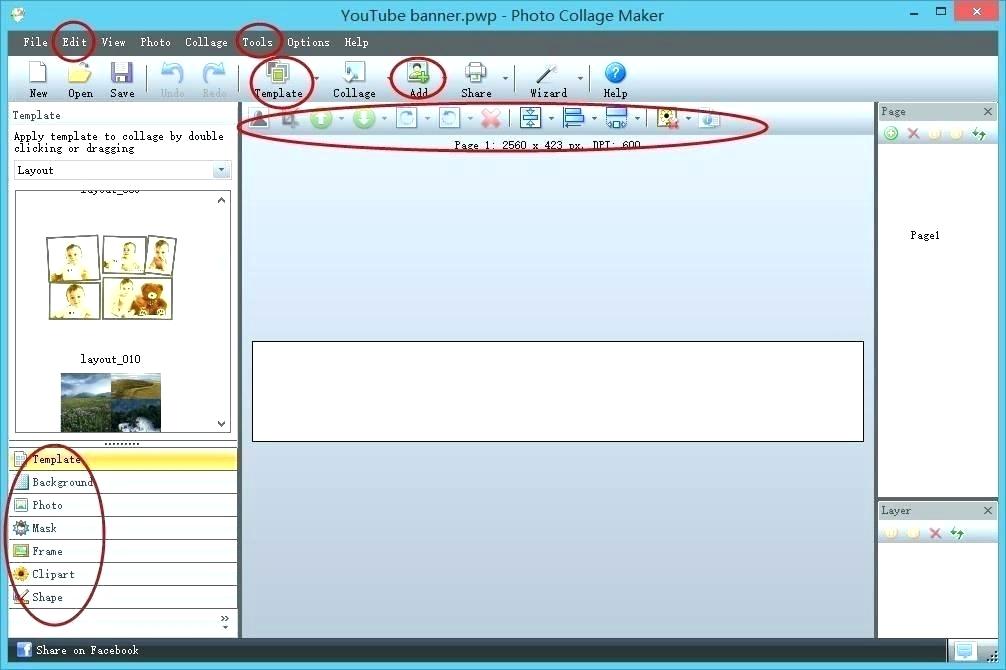Select the crop tool icon in edit toolbar

[290, 119]
